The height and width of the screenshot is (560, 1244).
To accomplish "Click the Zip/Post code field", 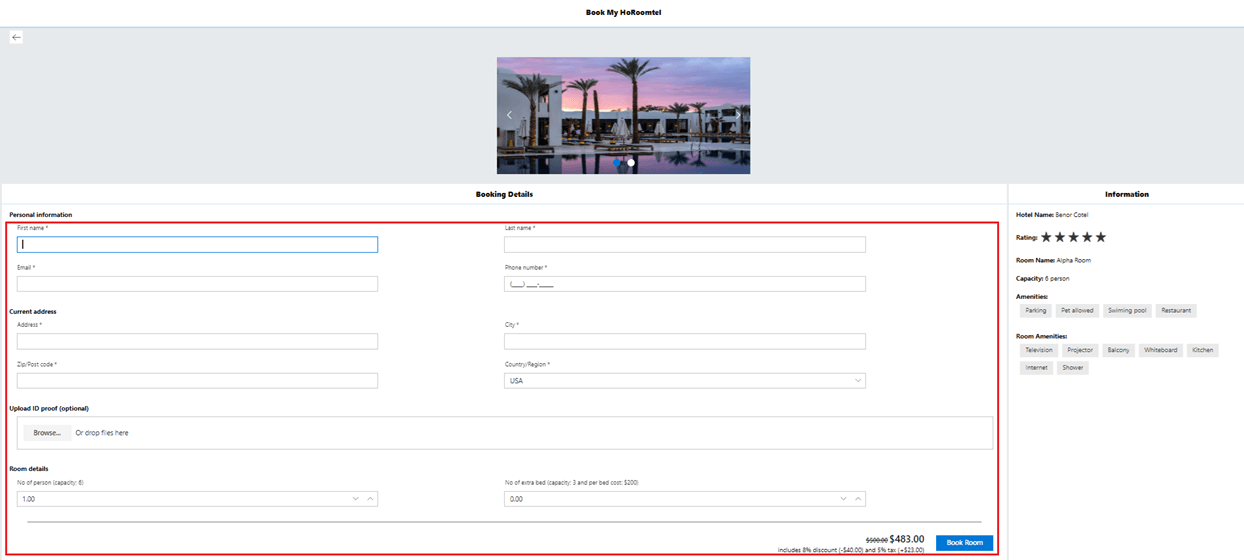I will click(x=197, y=381).
